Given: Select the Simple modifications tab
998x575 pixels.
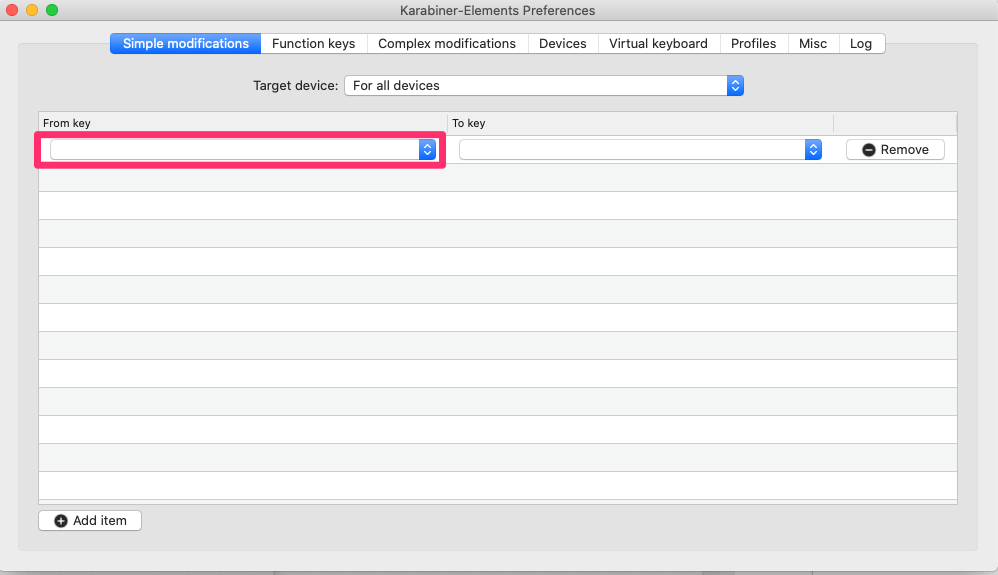Looking at the screenshot, I should pos(185,43).
